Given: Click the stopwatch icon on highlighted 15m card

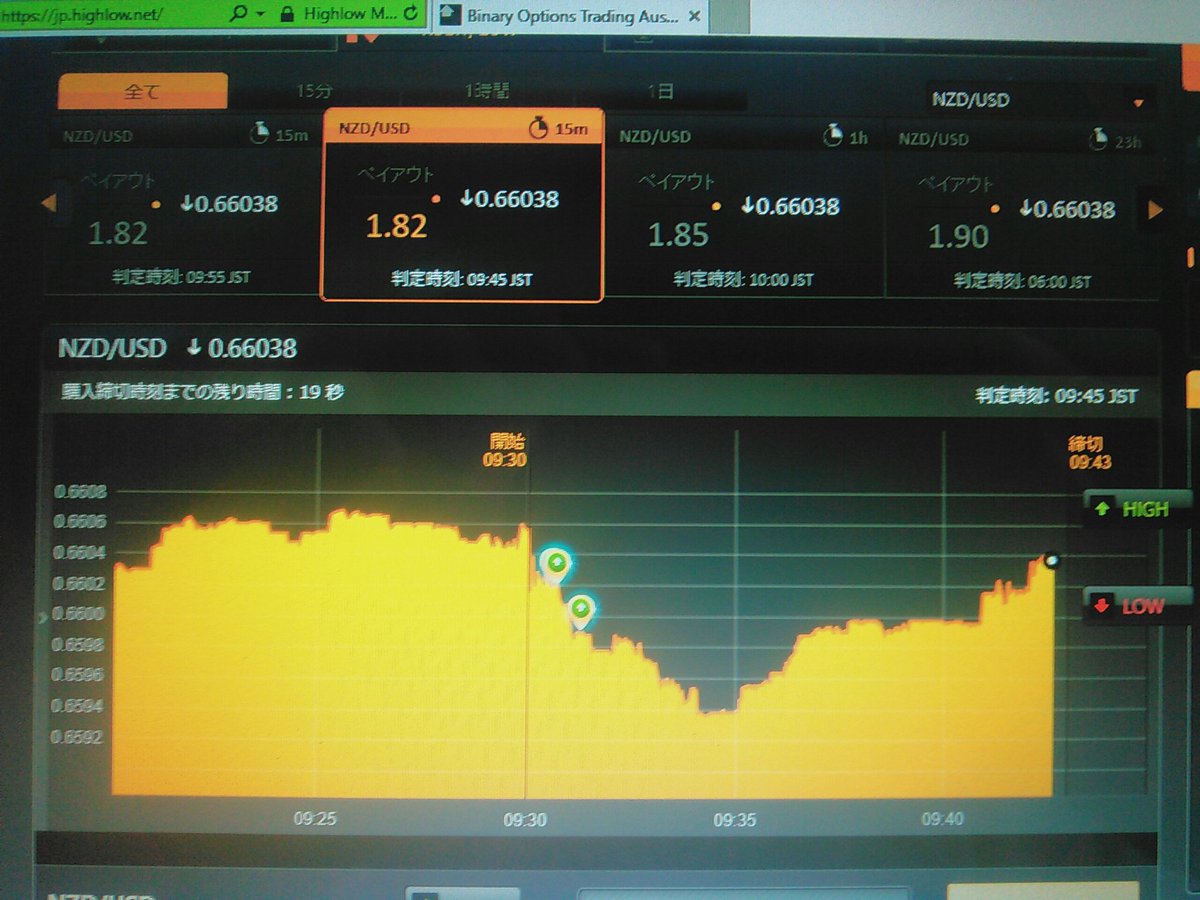Looking at the screenshot, I should click(x=539, y=127).
